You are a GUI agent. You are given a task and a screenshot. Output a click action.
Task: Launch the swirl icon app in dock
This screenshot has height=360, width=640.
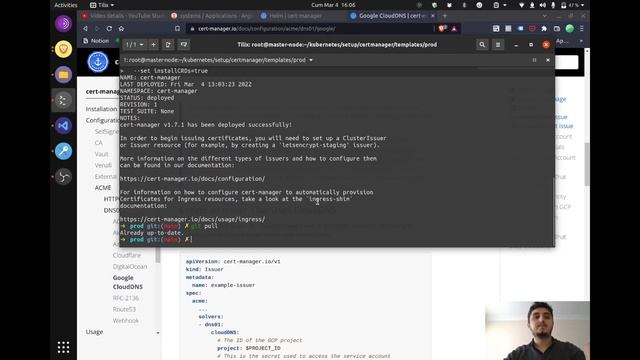click(x=63, y=177)
